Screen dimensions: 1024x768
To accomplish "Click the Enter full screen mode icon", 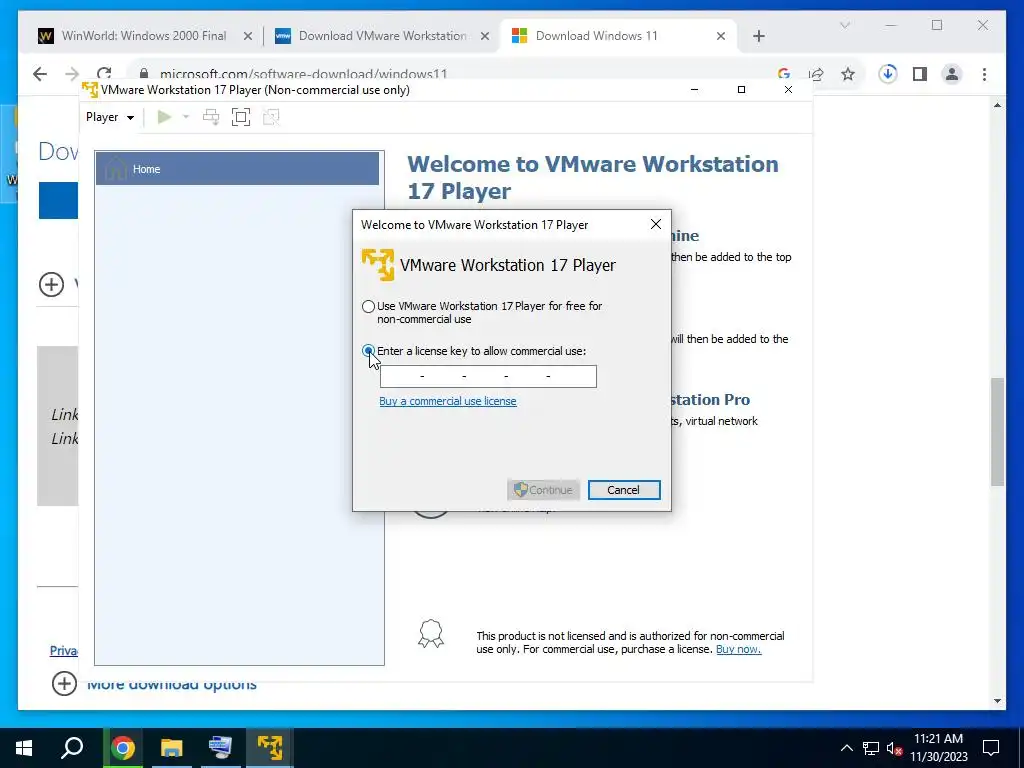I will pos(241,117).
